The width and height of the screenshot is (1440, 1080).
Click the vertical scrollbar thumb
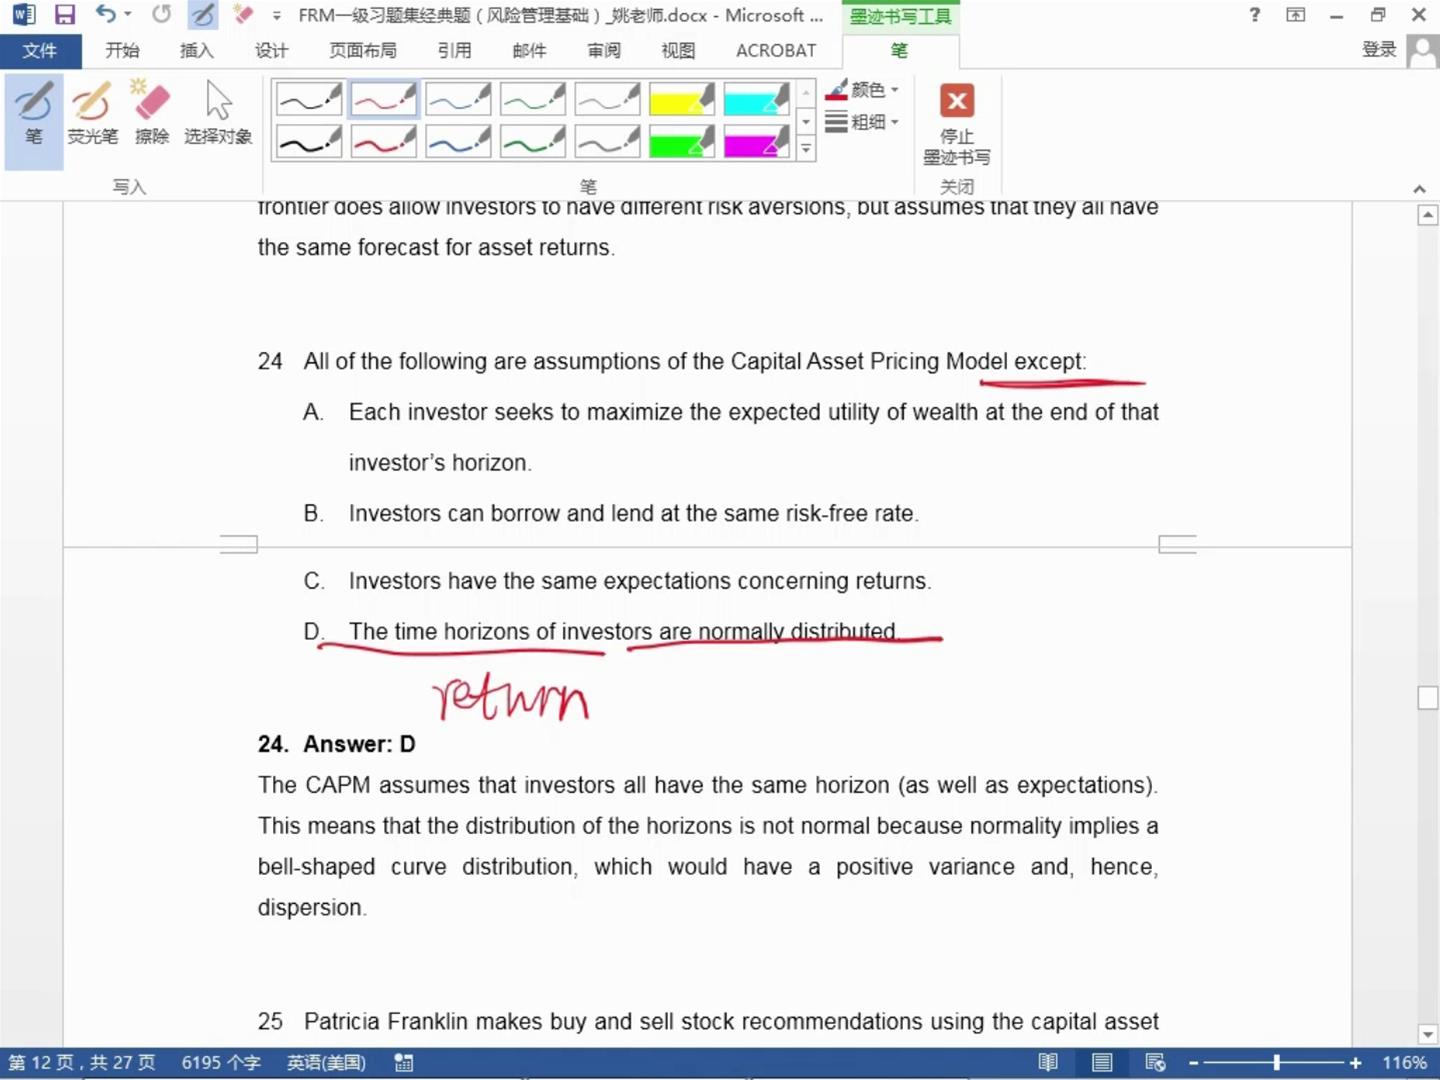coord(1428,698)
